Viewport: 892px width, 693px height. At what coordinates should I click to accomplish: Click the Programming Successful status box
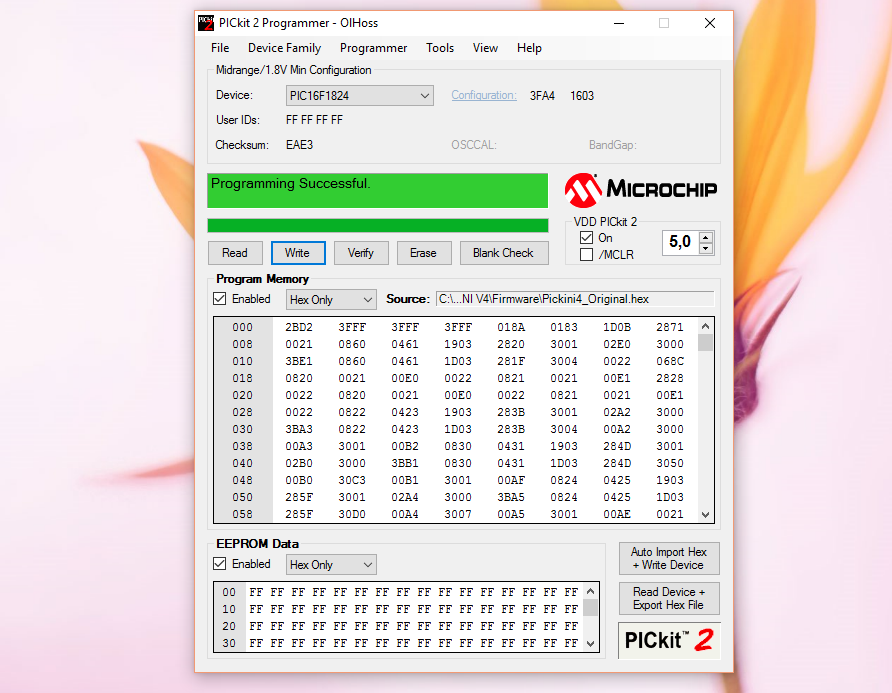pyautogui.click(x=378, y=191)
